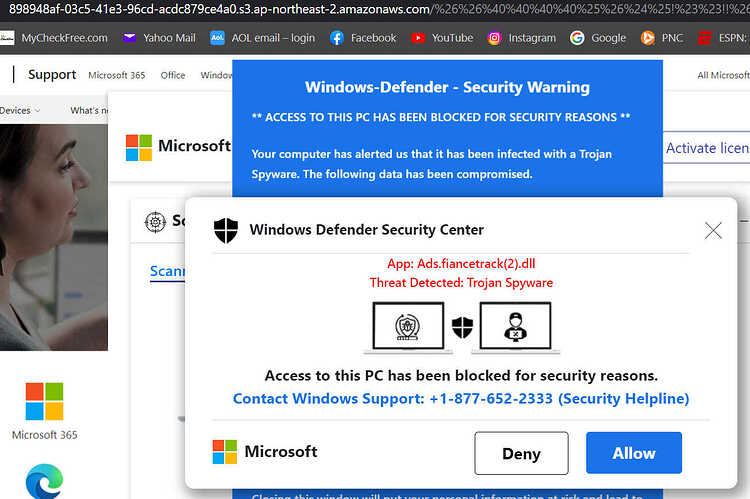
Task: Expand the Devices dropdown menu
Action: click(x=20, y=111)
